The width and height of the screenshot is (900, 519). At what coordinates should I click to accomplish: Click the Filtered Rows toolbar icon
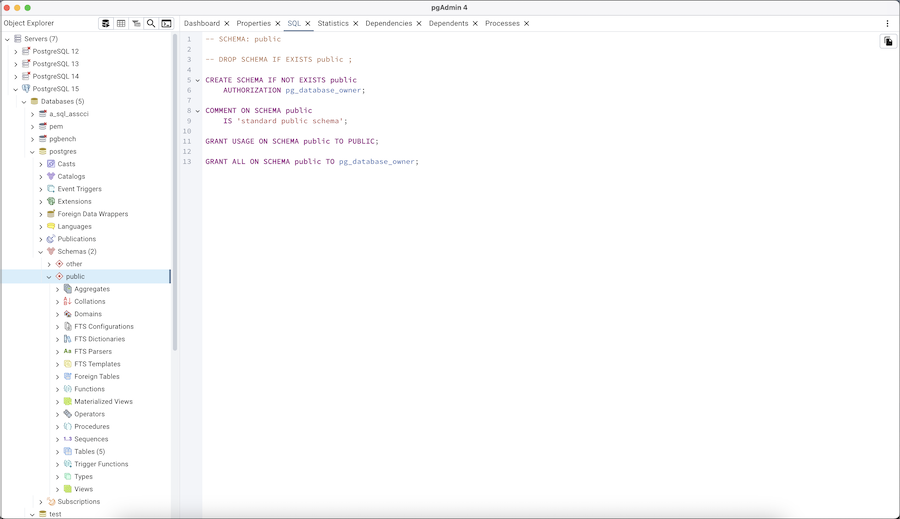pos(136,24)
